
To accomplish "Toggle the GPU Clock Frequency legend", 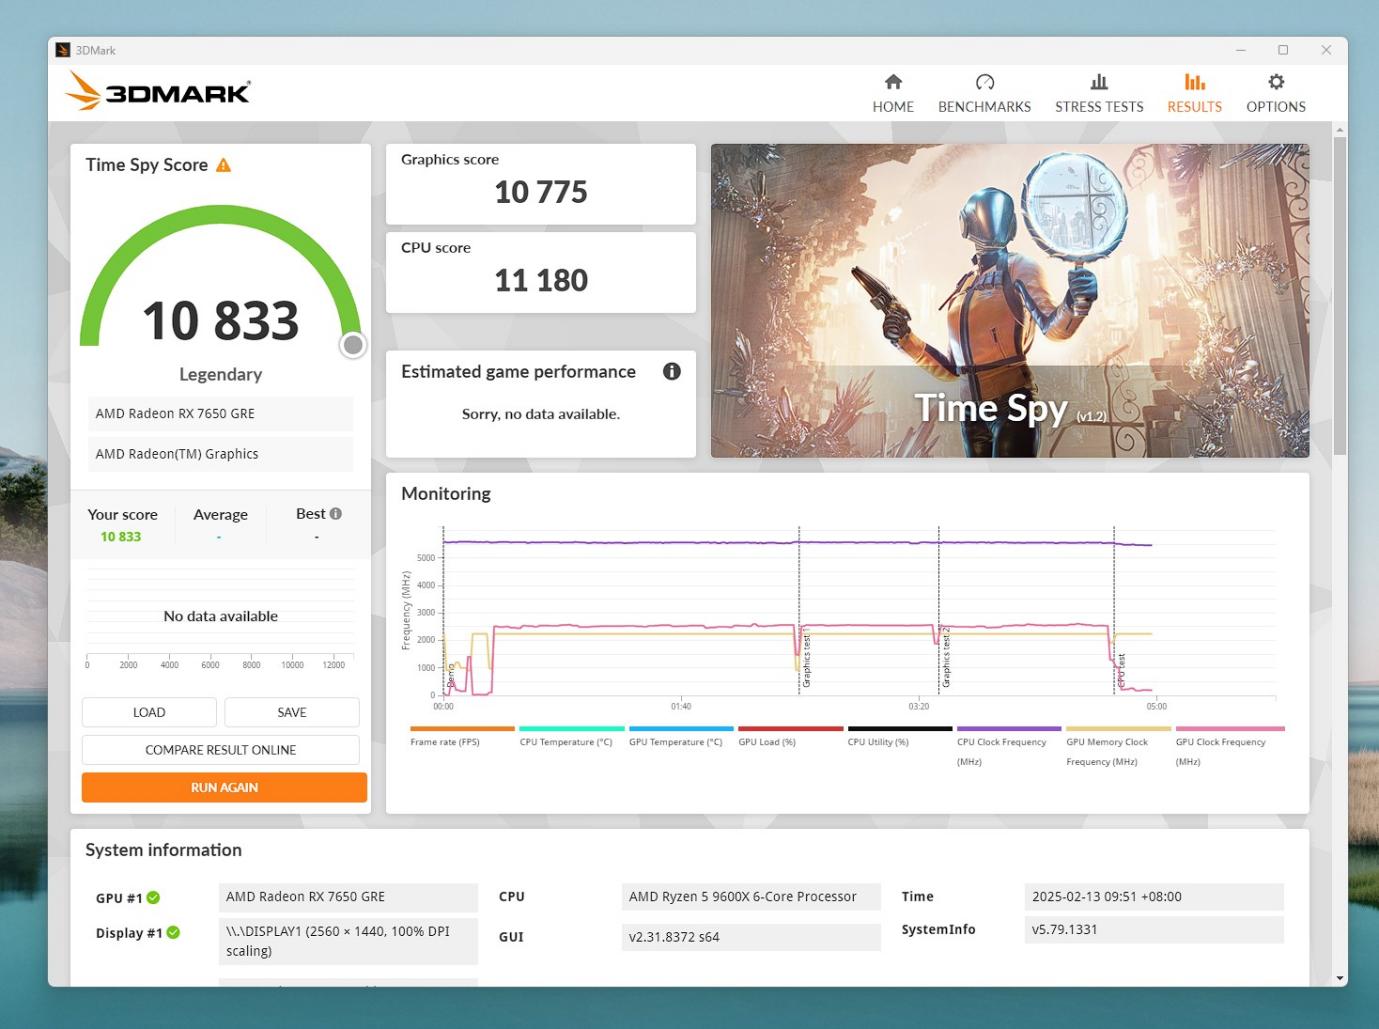I will (x=1229, y=747).
